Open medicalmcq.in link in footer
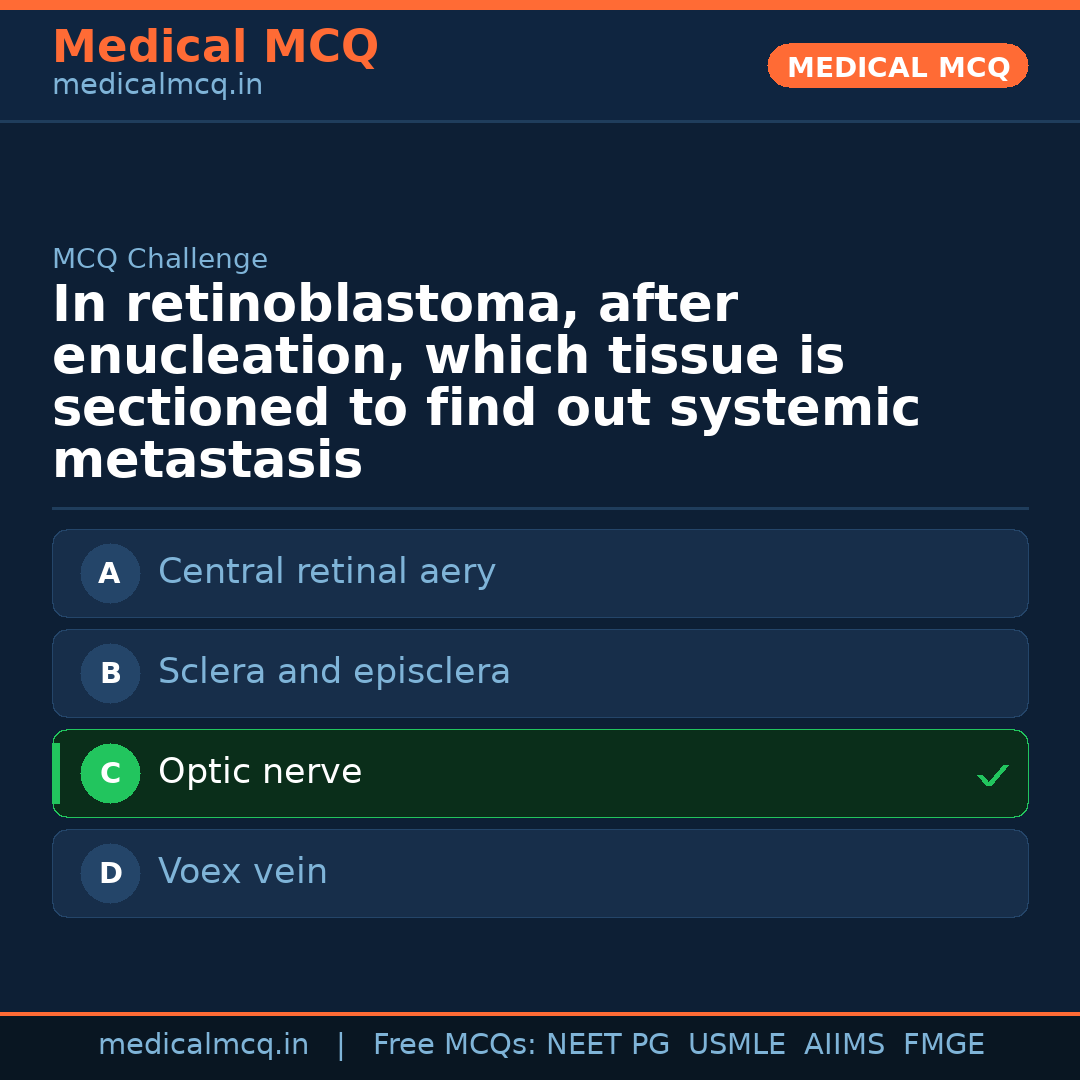This screenshot has height=1080, width=1080. pyautogui.click(x=203, y=1045)
